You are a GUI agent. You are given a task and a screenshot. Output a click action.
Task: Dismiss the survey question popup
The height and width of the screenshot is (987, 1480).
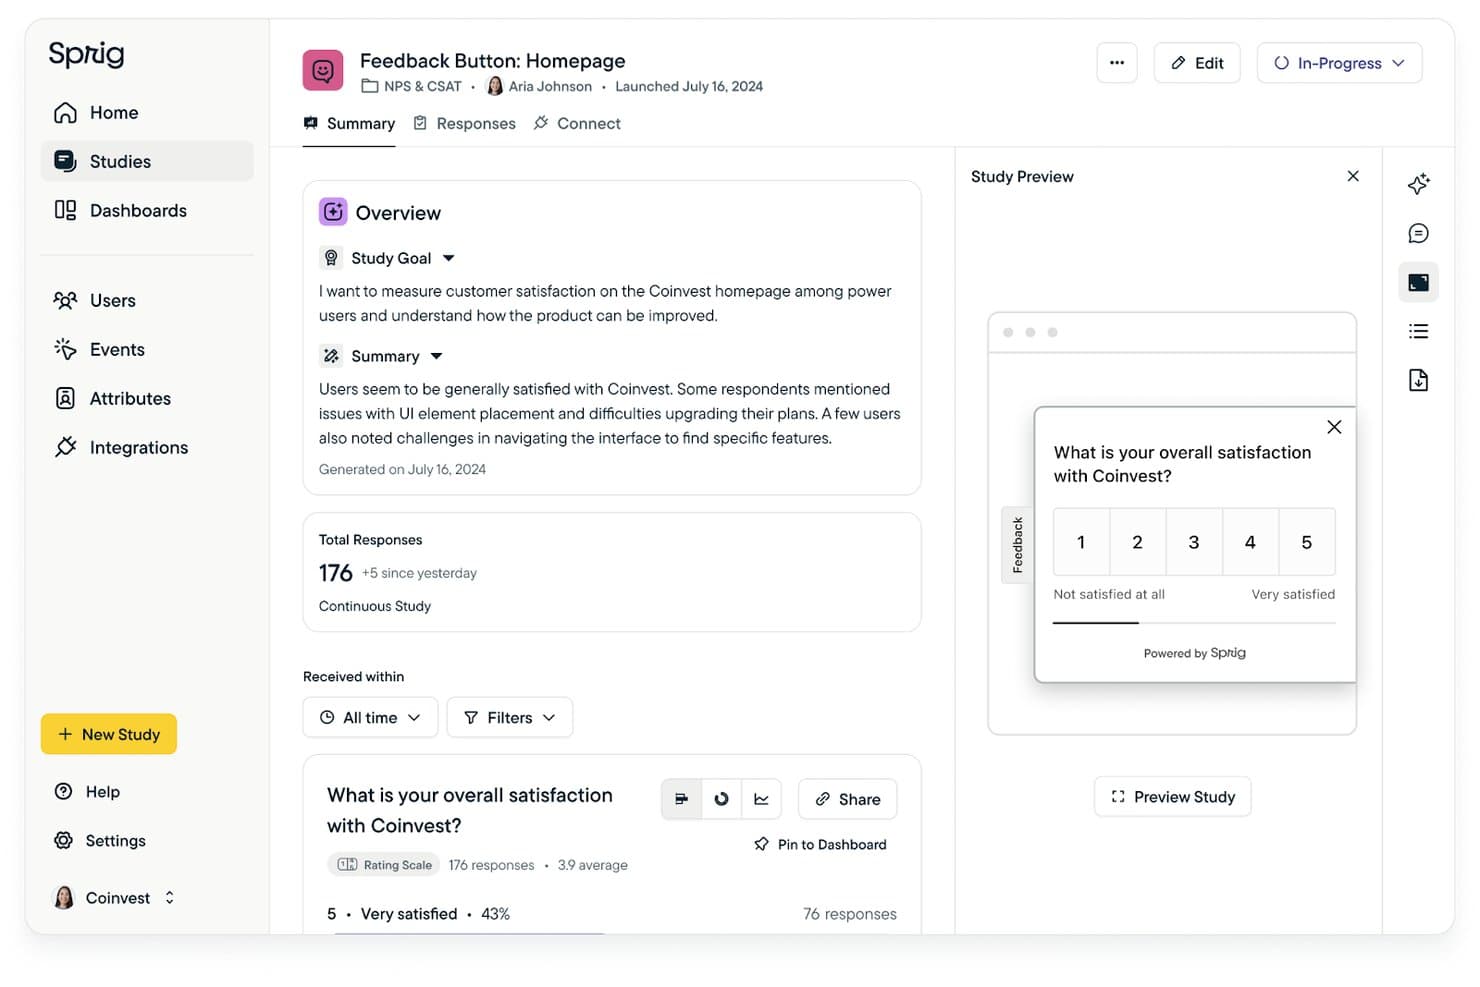(1334, 427)
